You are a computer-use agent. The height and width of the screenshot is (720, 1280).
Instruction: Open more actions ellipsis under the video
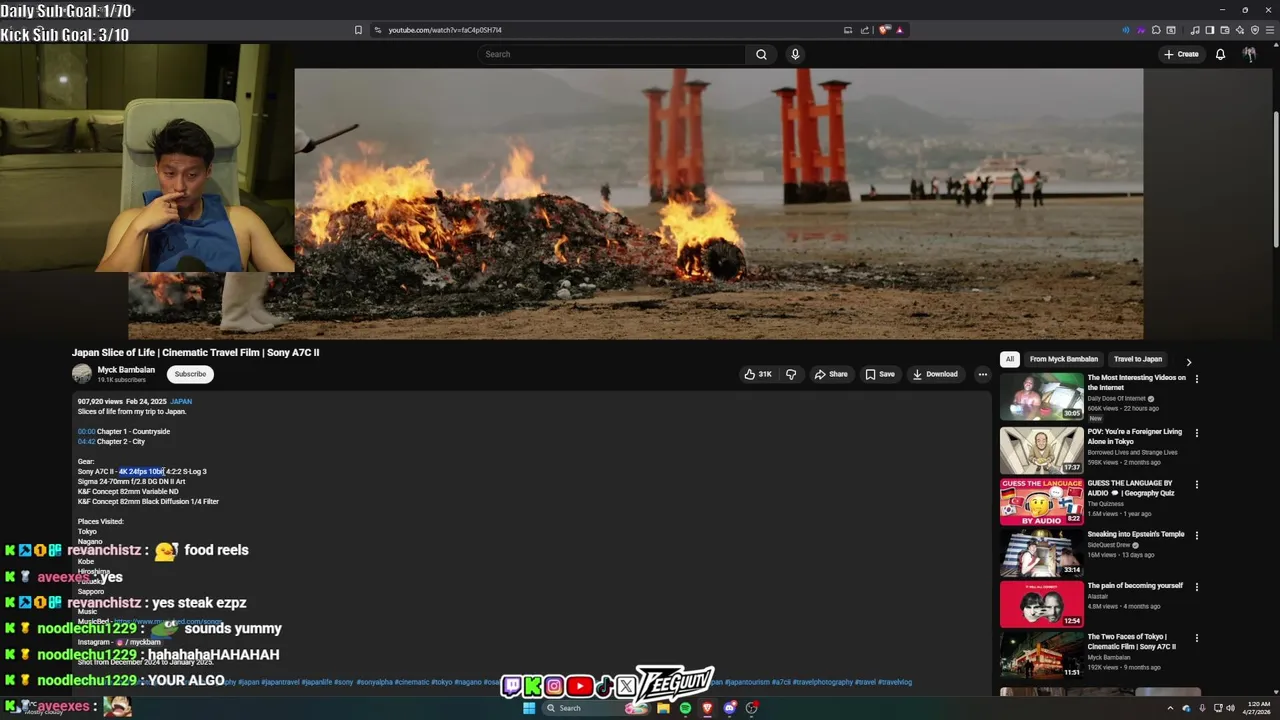tap(982, 374)
